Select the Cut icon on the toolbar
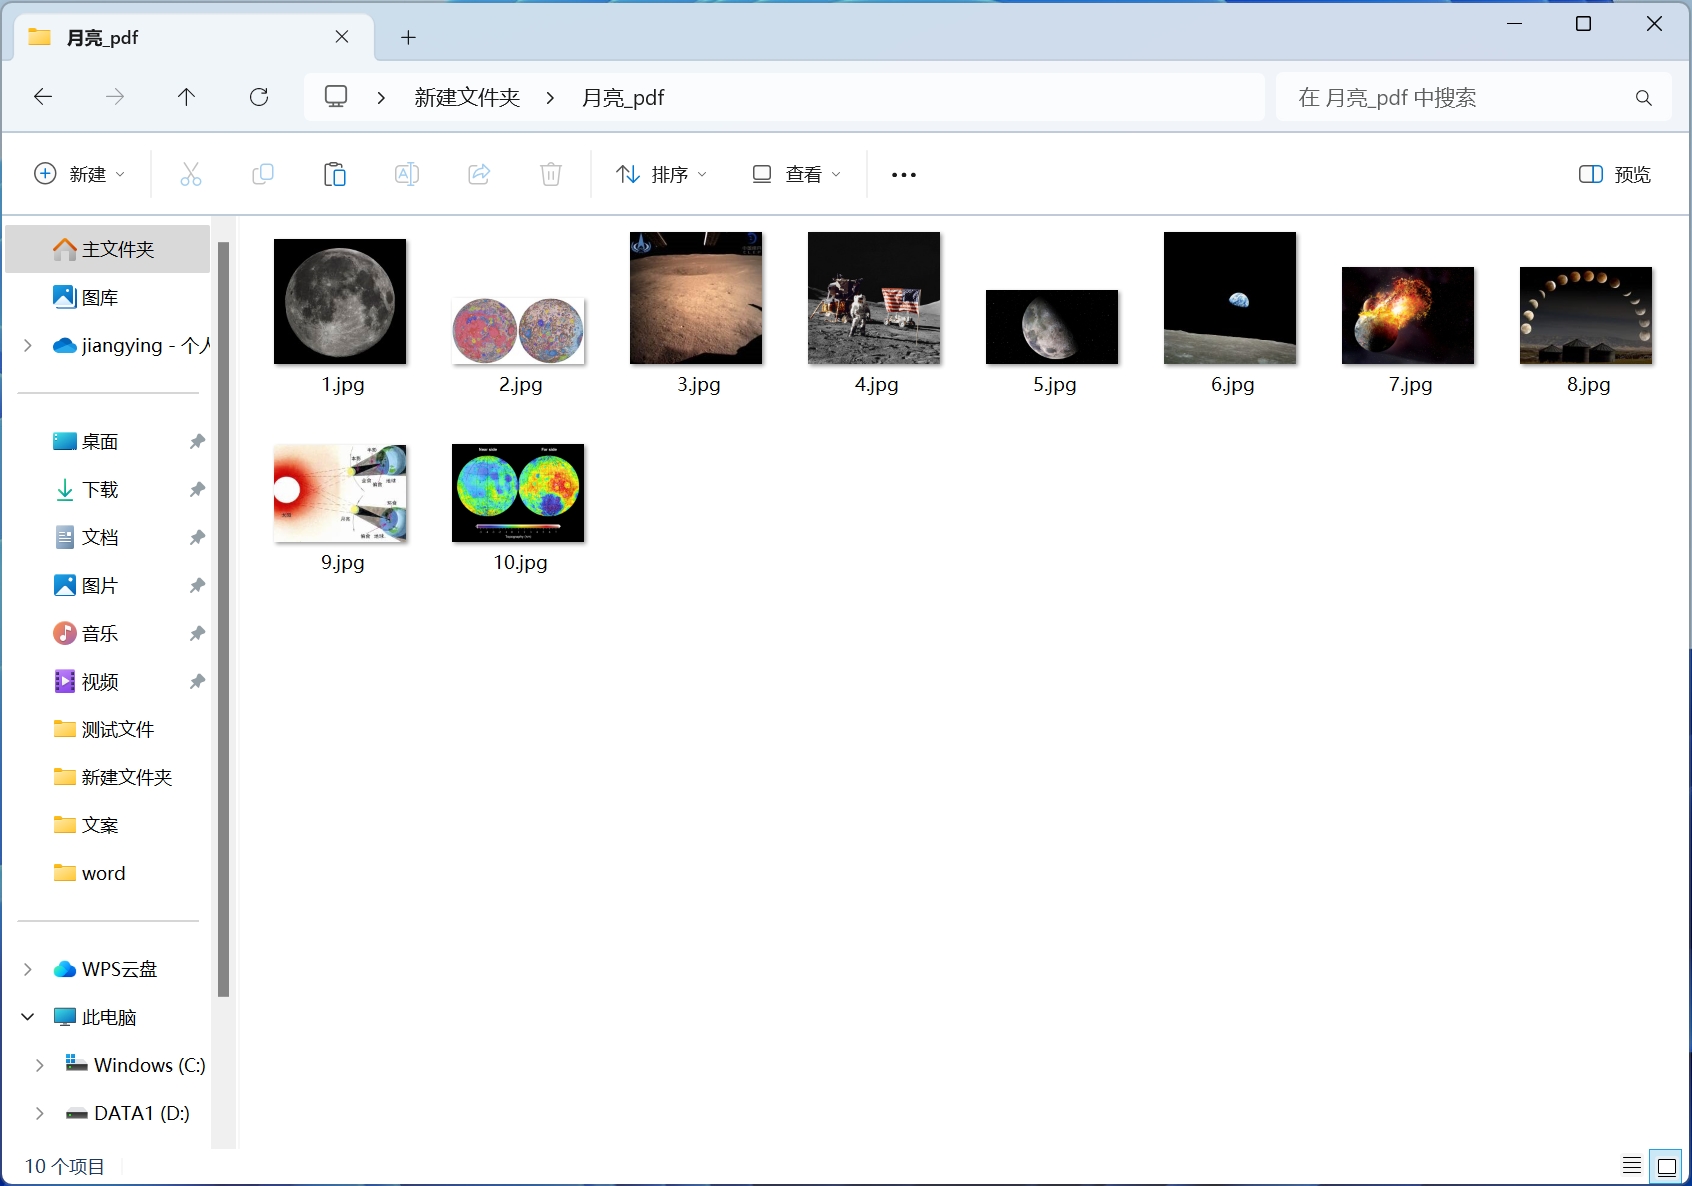This screenshot has width=1692, height=1186. point(190,174)
